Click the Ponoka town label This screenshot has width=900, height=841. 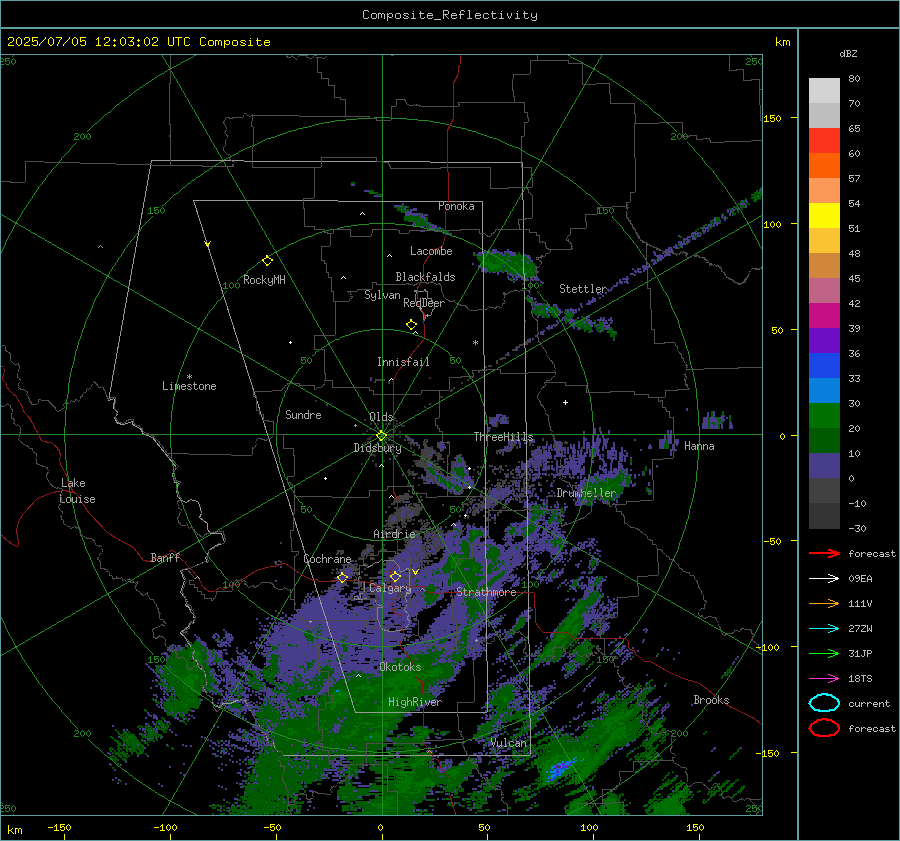pyautogui.click(x=456, y=206)
